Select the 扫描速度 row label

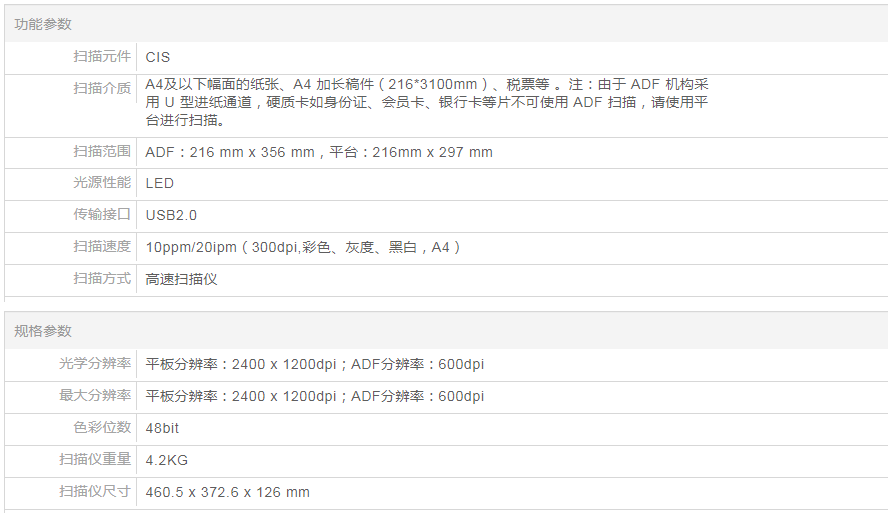101,247
